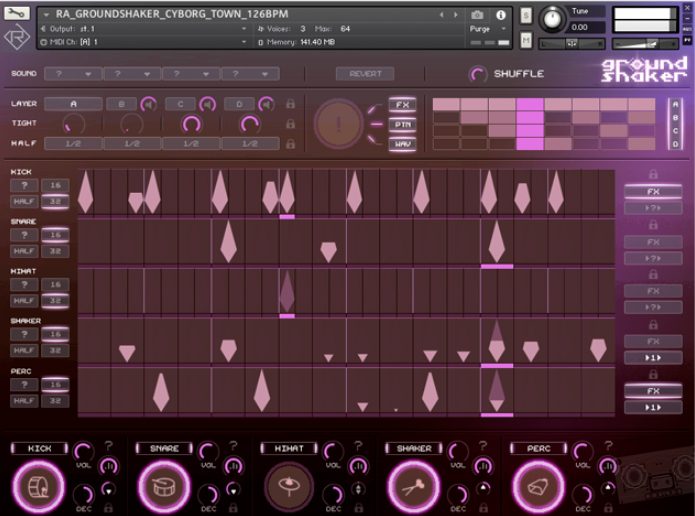This screenshot has width=695, height=516.
Task: Open third Sound dropdown
Action: (x=191, y=74)
